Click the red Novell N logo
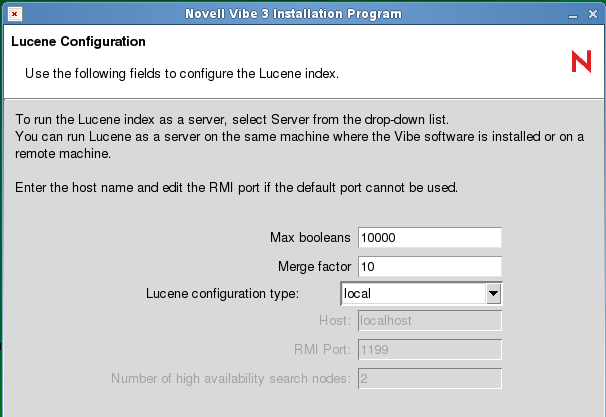This screenshot has width=606, height=417. [x=580, y=62]
